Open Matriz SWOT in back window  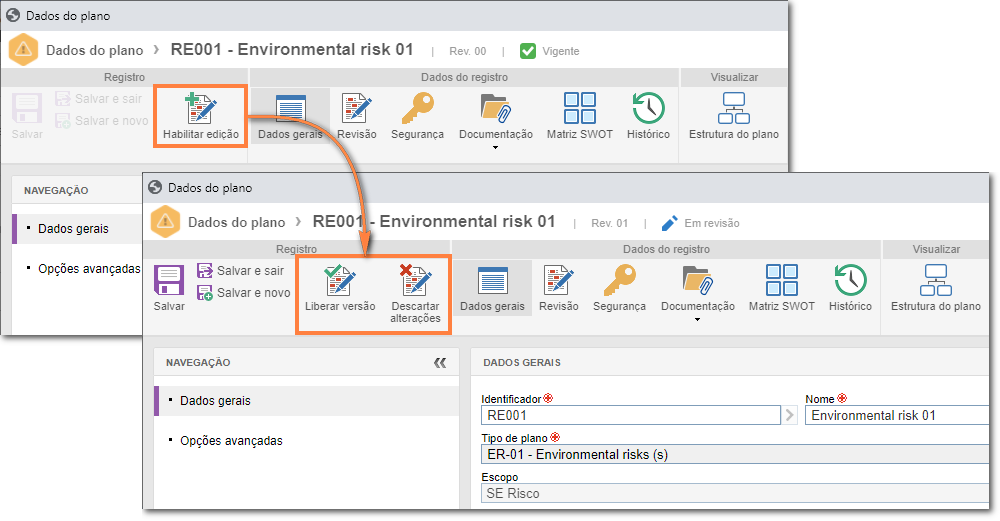tap(579, 117)
